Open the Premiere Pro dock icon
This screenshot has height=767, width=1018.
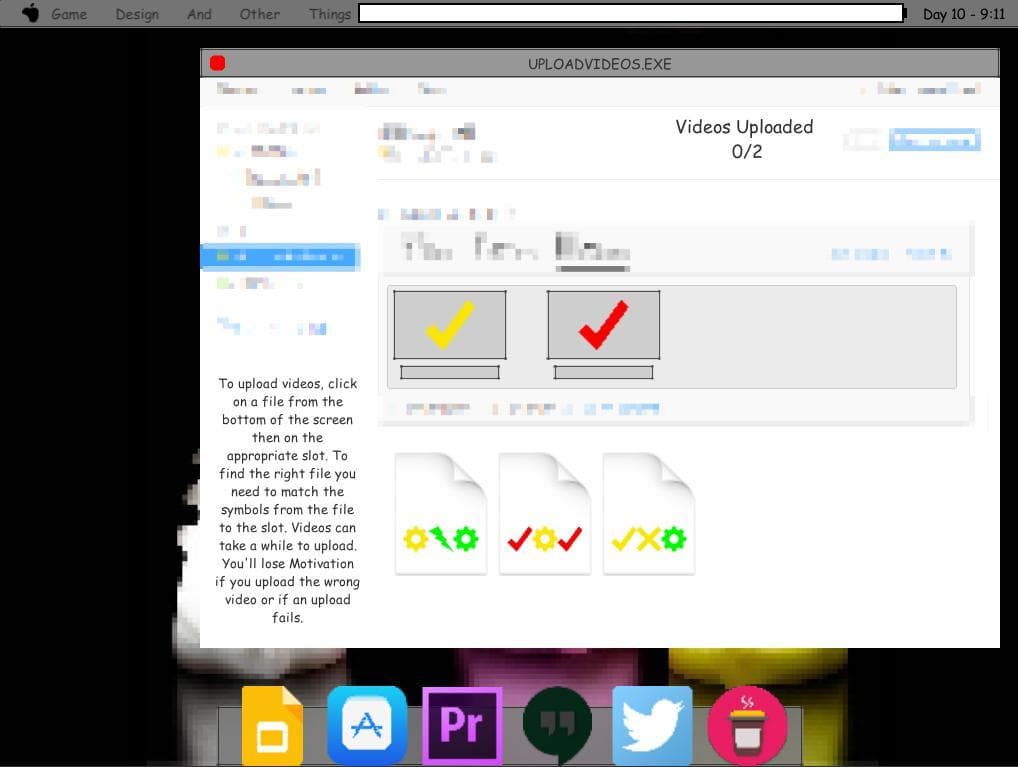462,725
